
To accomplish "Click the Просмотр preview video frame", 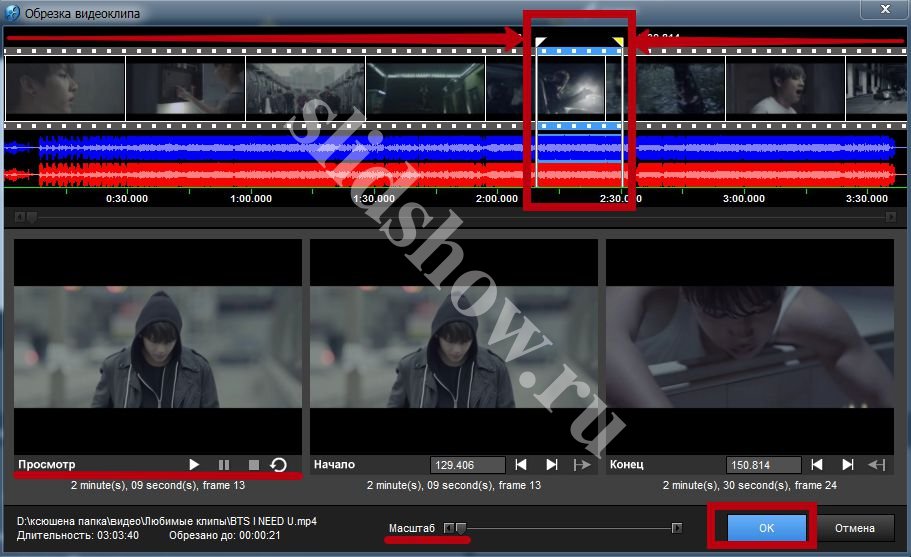I will click(x=158, y=347).
